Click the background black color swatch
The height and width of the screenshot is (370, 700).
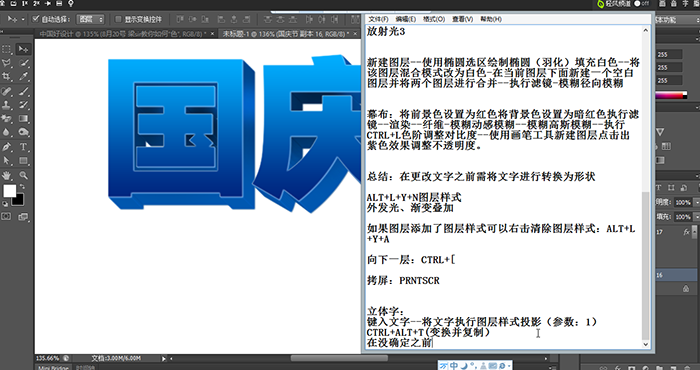point(18,200)
